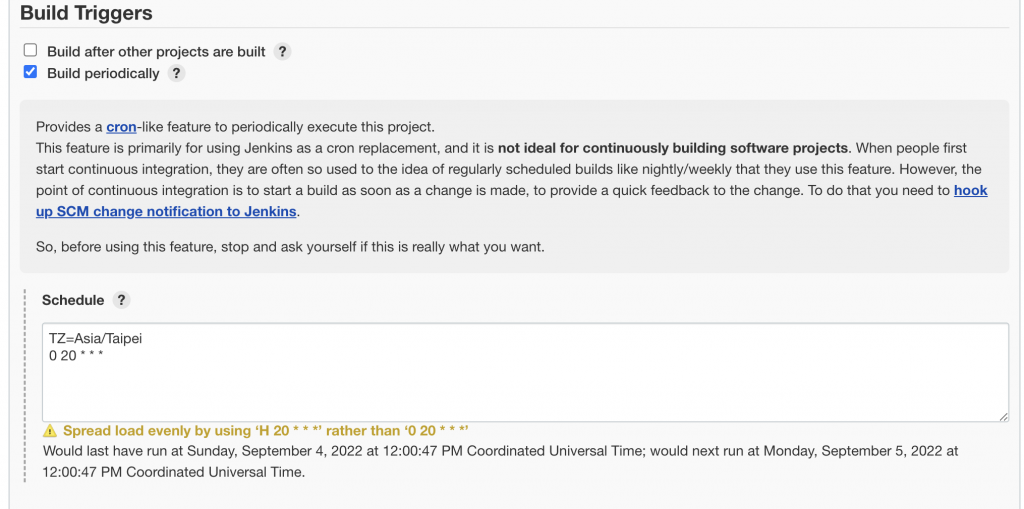
Task: Grab the Schedule textarea resize handle
Action: click(x=1002, y=415)
